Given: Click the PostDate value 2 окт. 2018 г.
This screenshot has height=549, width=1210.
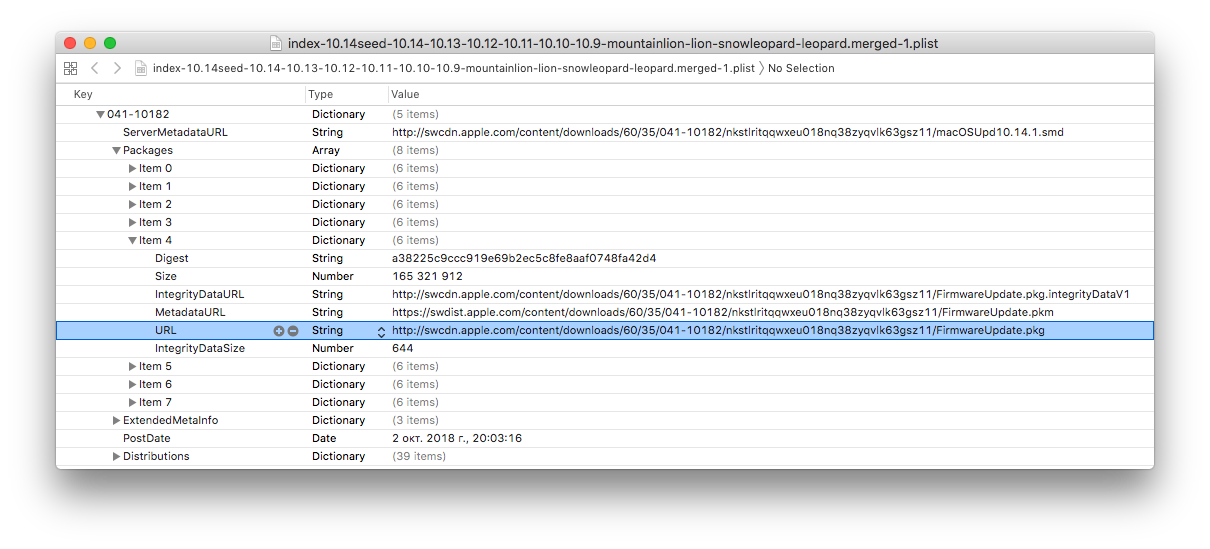Looking at the screenshot, I should coord(457,438).
